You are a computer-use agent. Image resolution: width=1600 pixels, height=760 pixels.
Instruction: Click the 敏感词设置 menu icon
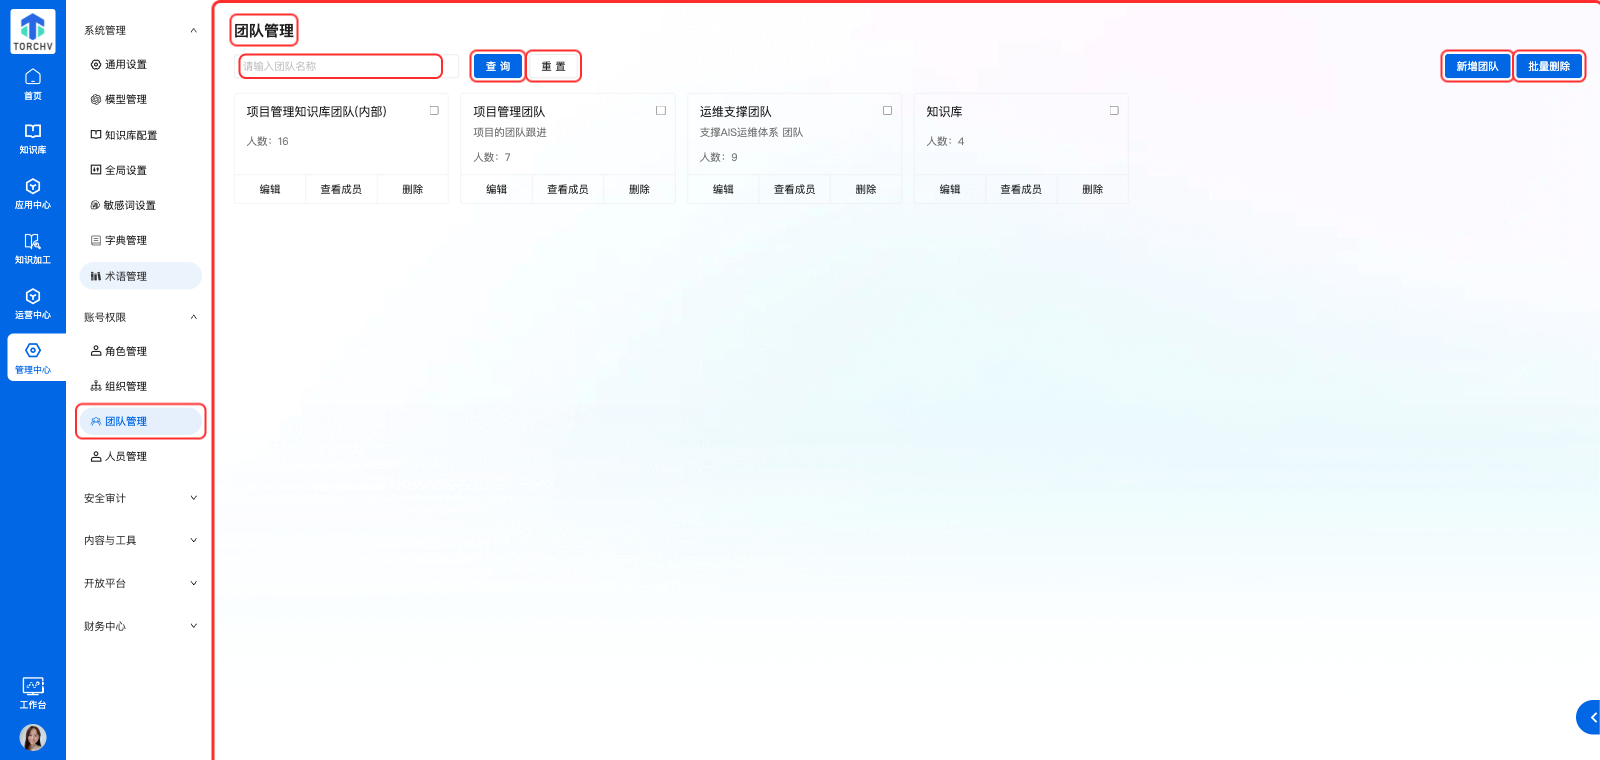click(x=95, y=205)
